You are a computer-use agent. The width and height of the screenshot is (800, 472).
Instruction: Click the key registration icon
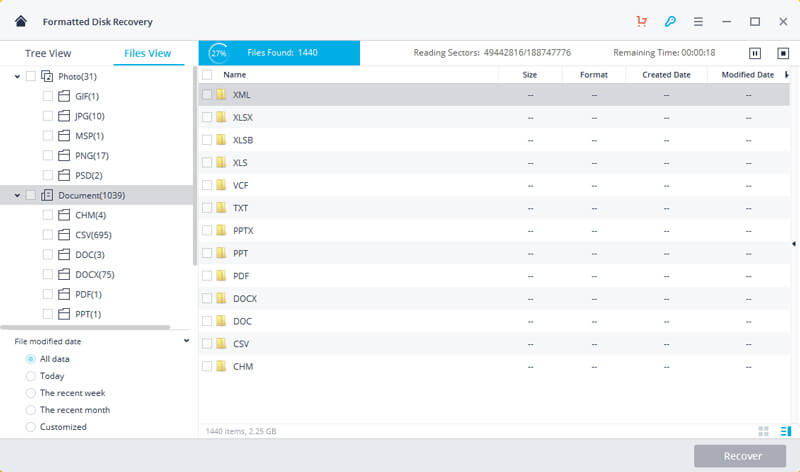coord(670,21)
